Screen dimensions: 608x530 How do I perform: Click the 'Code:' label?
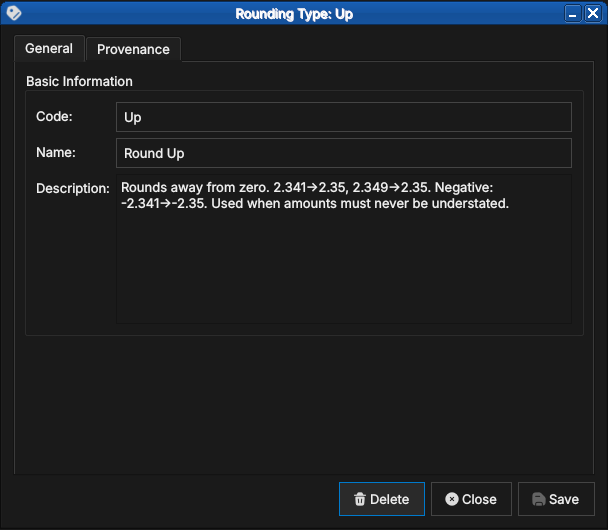[54, 116]
